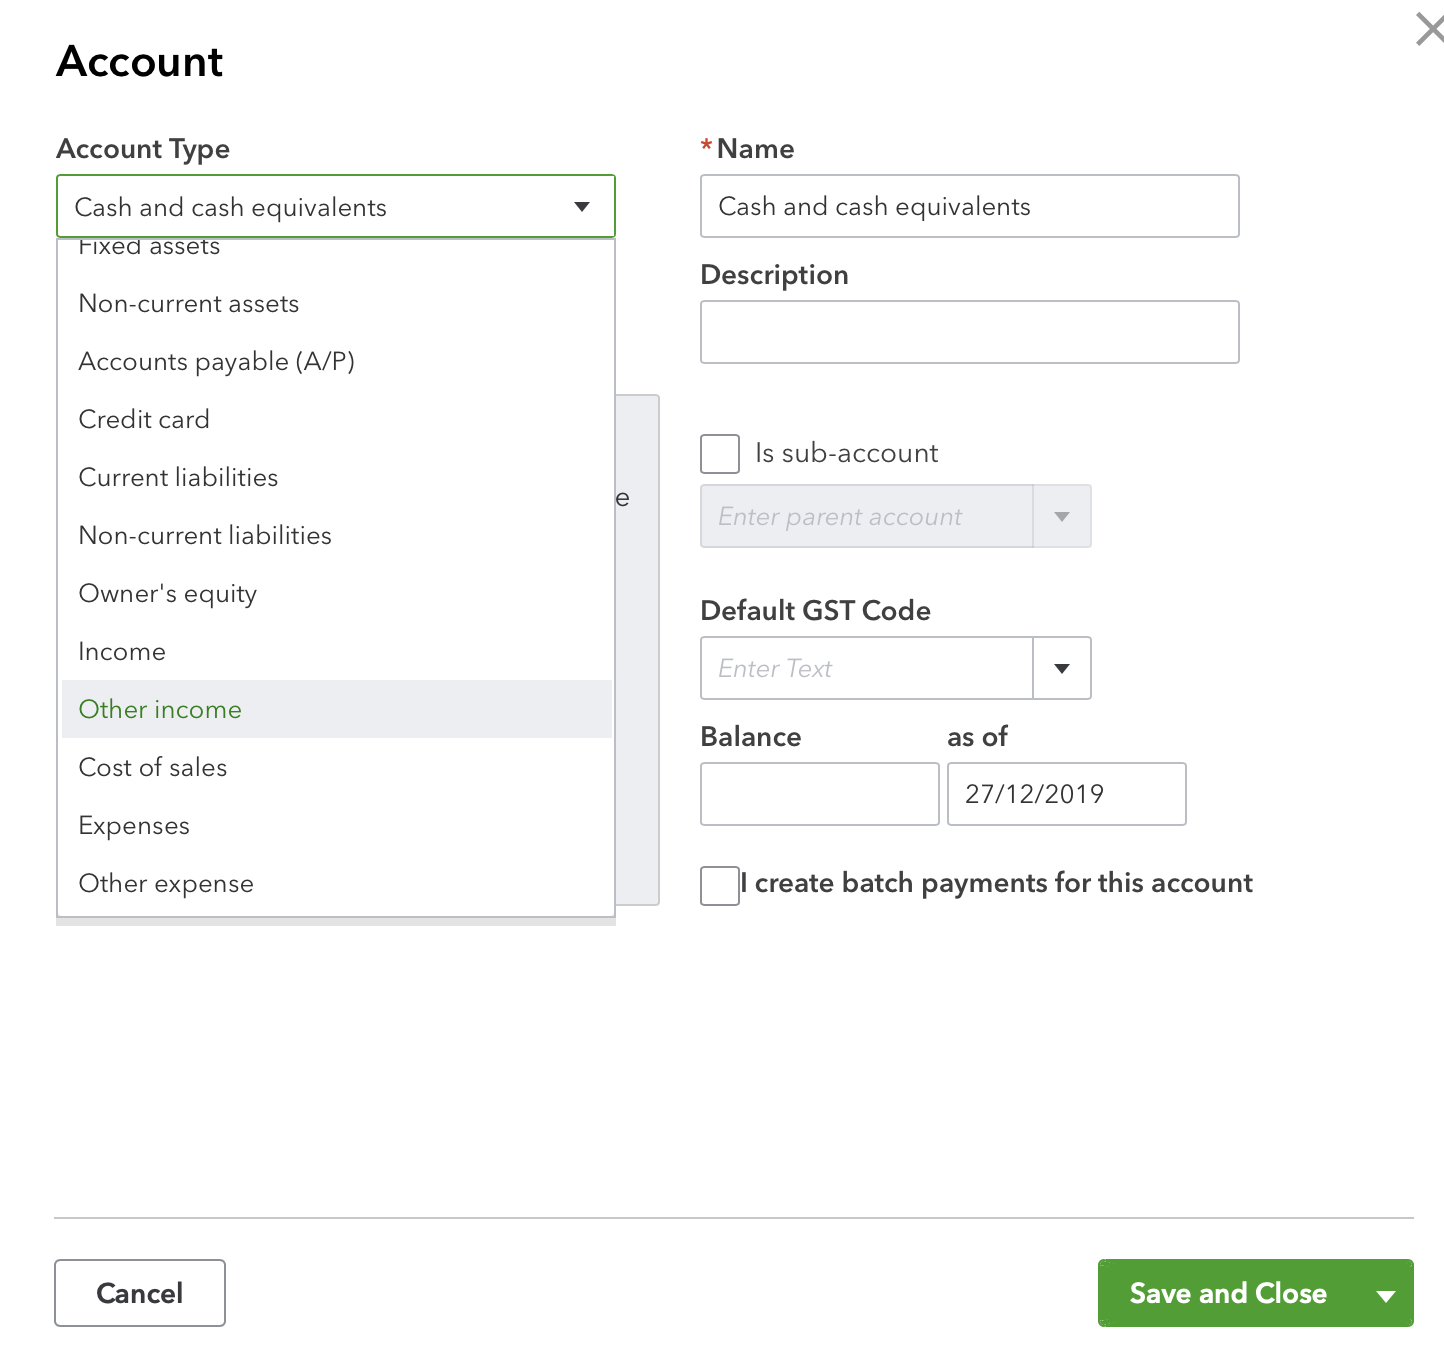Screen dimensions: 1444x1352
Task: Click the Balance amount field
Action: tap(818, 793)
